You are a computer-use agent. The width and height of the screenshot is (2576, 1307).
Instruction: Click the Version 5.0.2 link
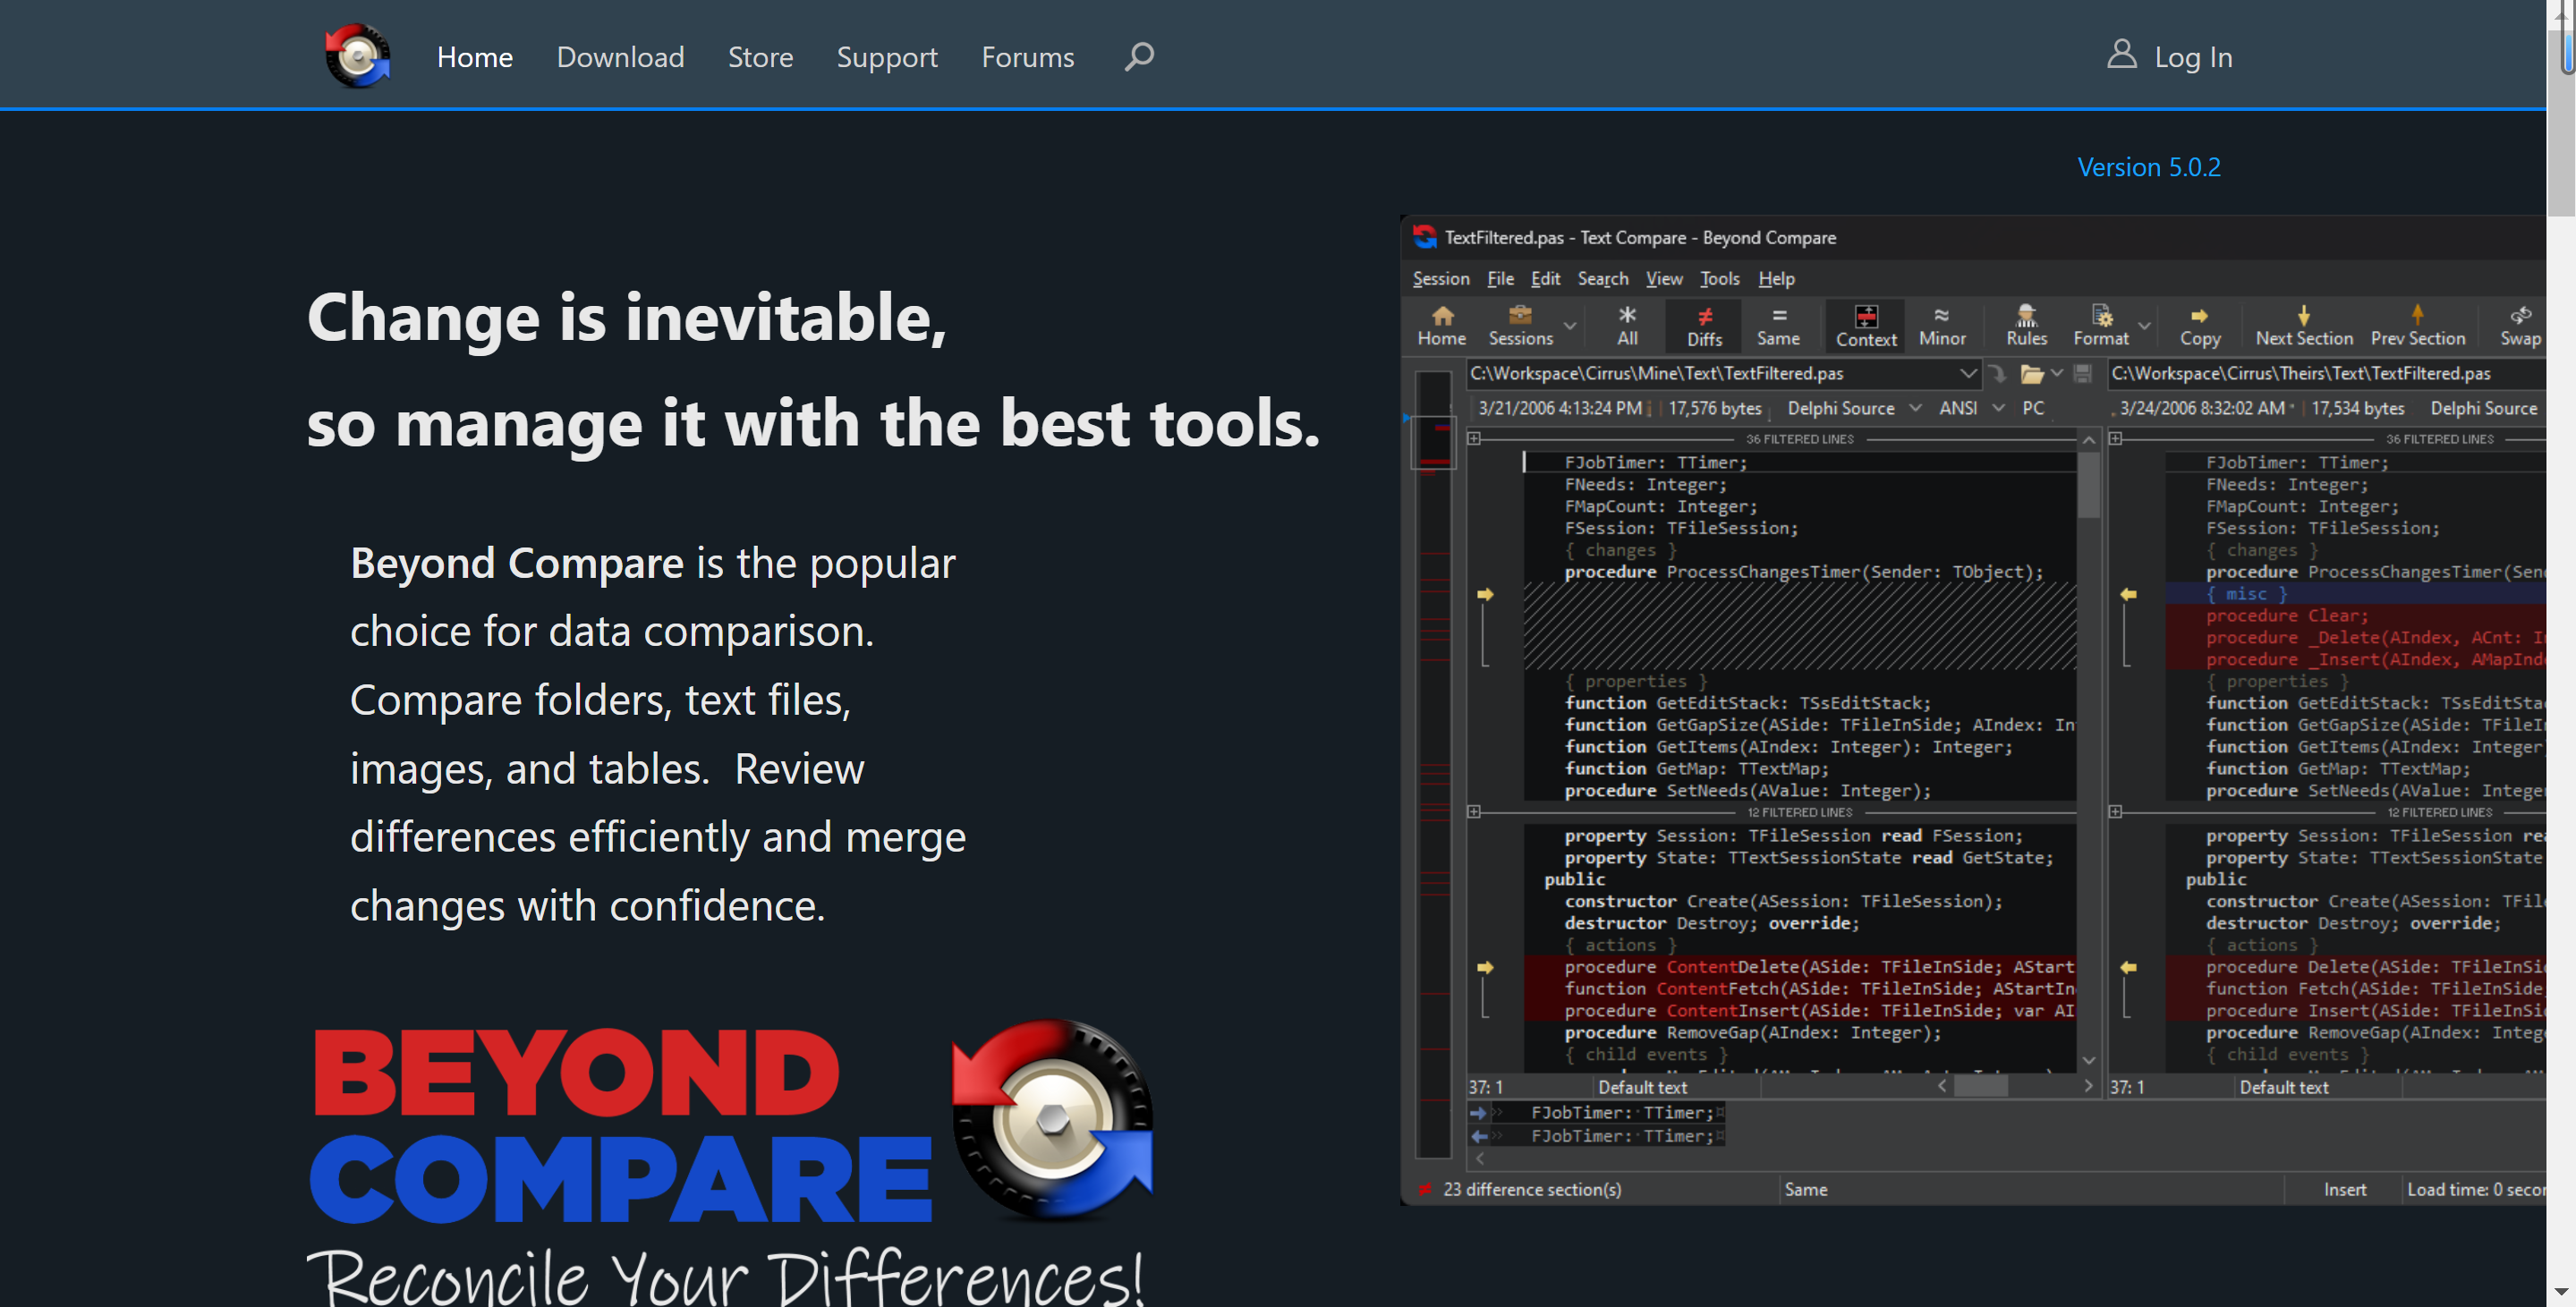(x=2148, y=167)
